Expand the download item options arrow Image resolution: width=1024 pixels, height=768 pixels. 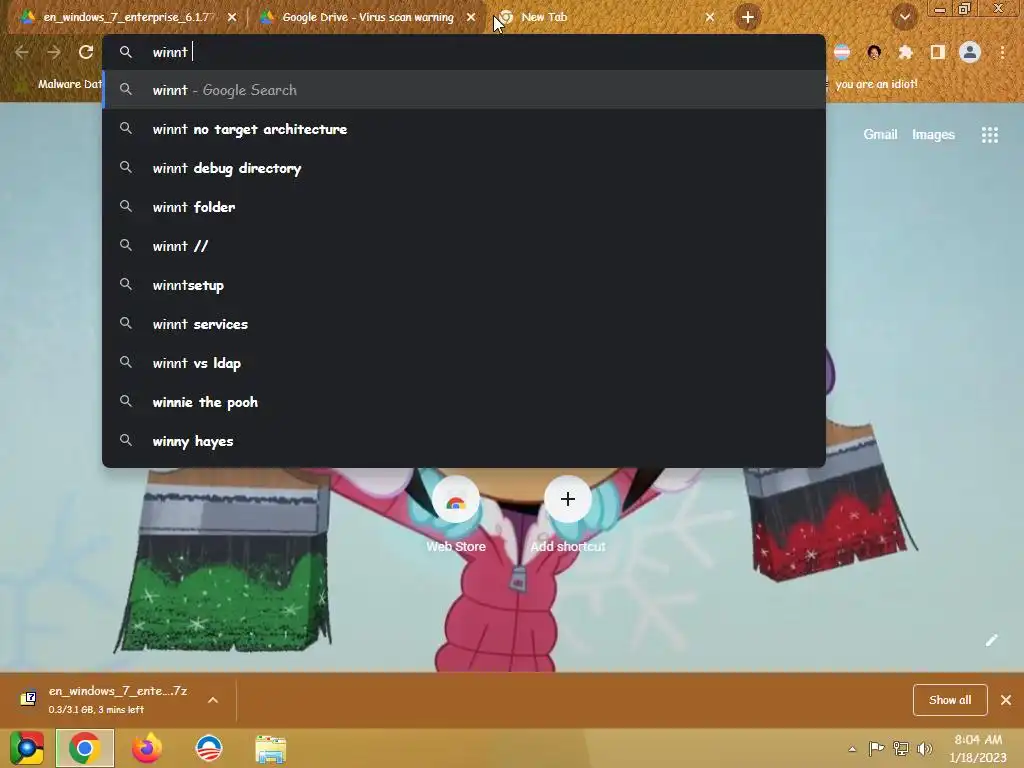213,699
